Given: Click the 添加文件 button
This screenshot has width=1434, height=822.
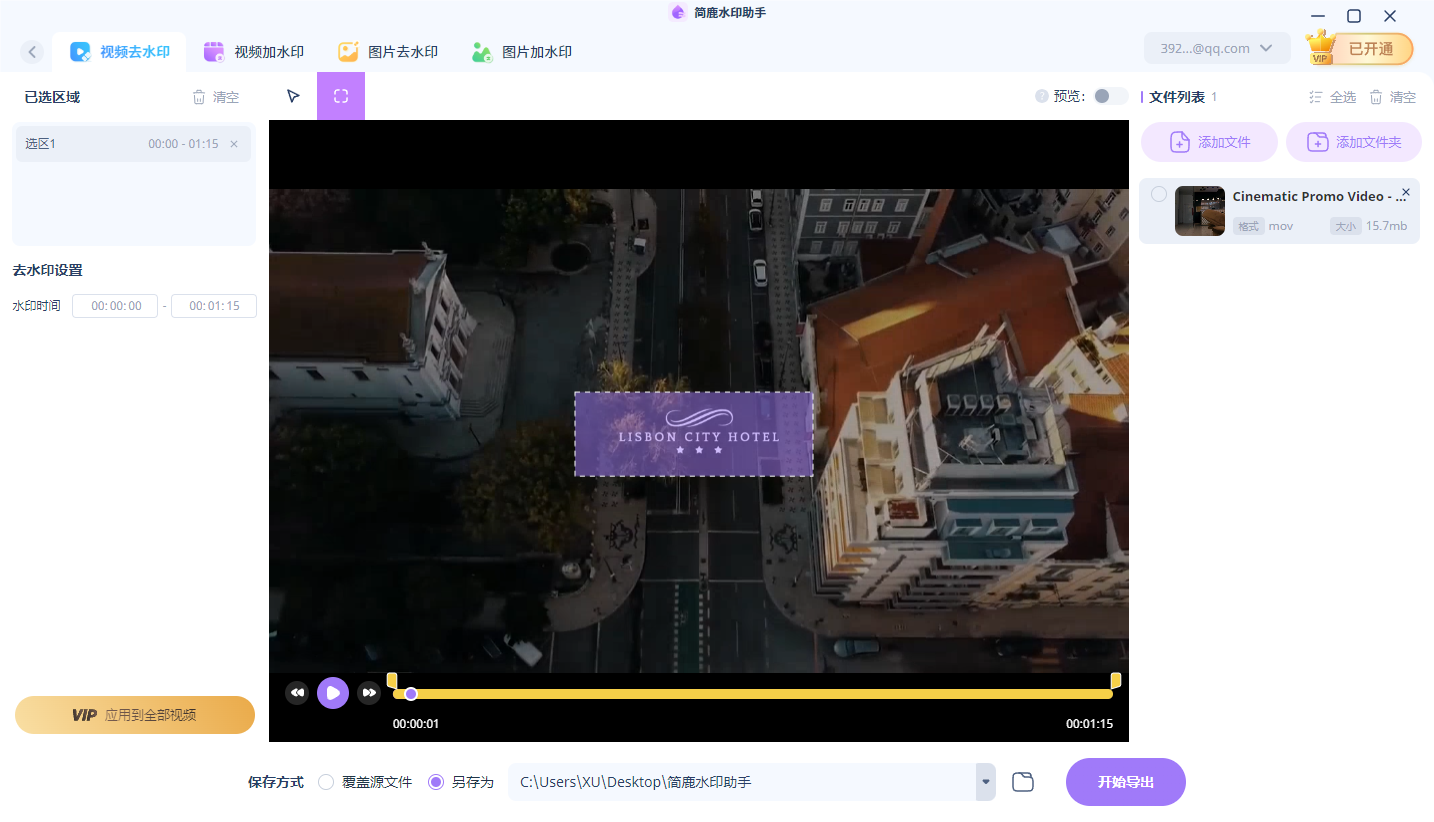Looking at the screenshot, I should [x=1209, y=142].
